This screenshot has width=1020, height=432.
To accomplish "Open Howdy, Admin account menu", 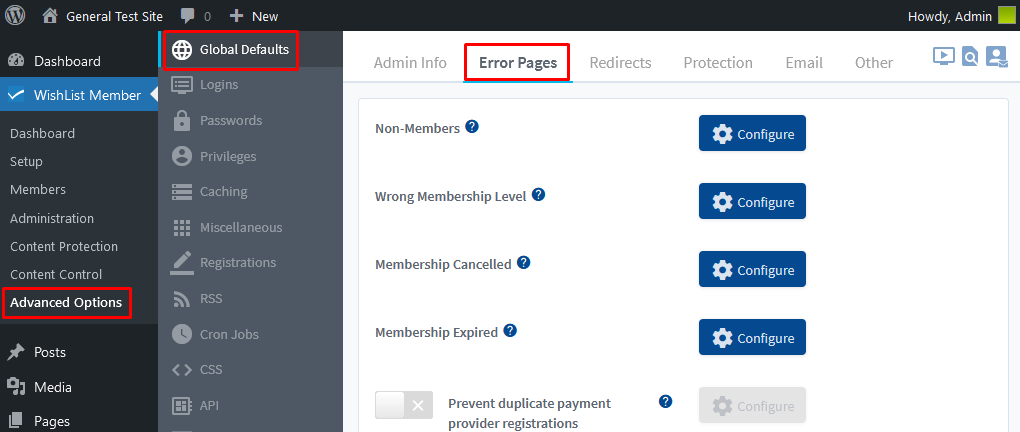I will tap(961, 16).
